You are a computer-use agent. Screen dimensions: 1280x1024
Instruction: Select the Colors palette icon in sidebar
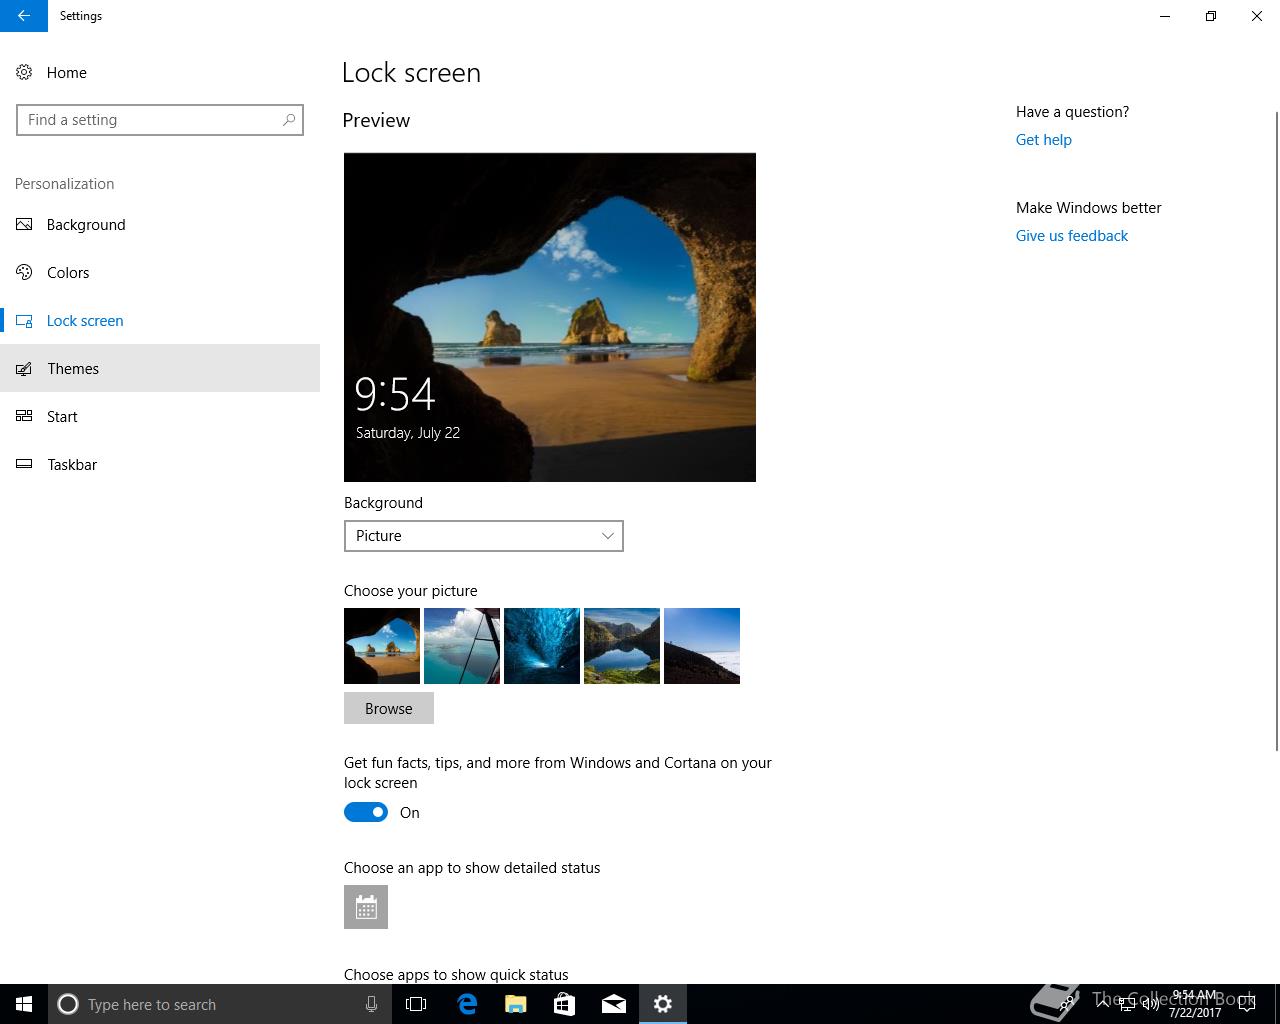click(x=24, y=272)
